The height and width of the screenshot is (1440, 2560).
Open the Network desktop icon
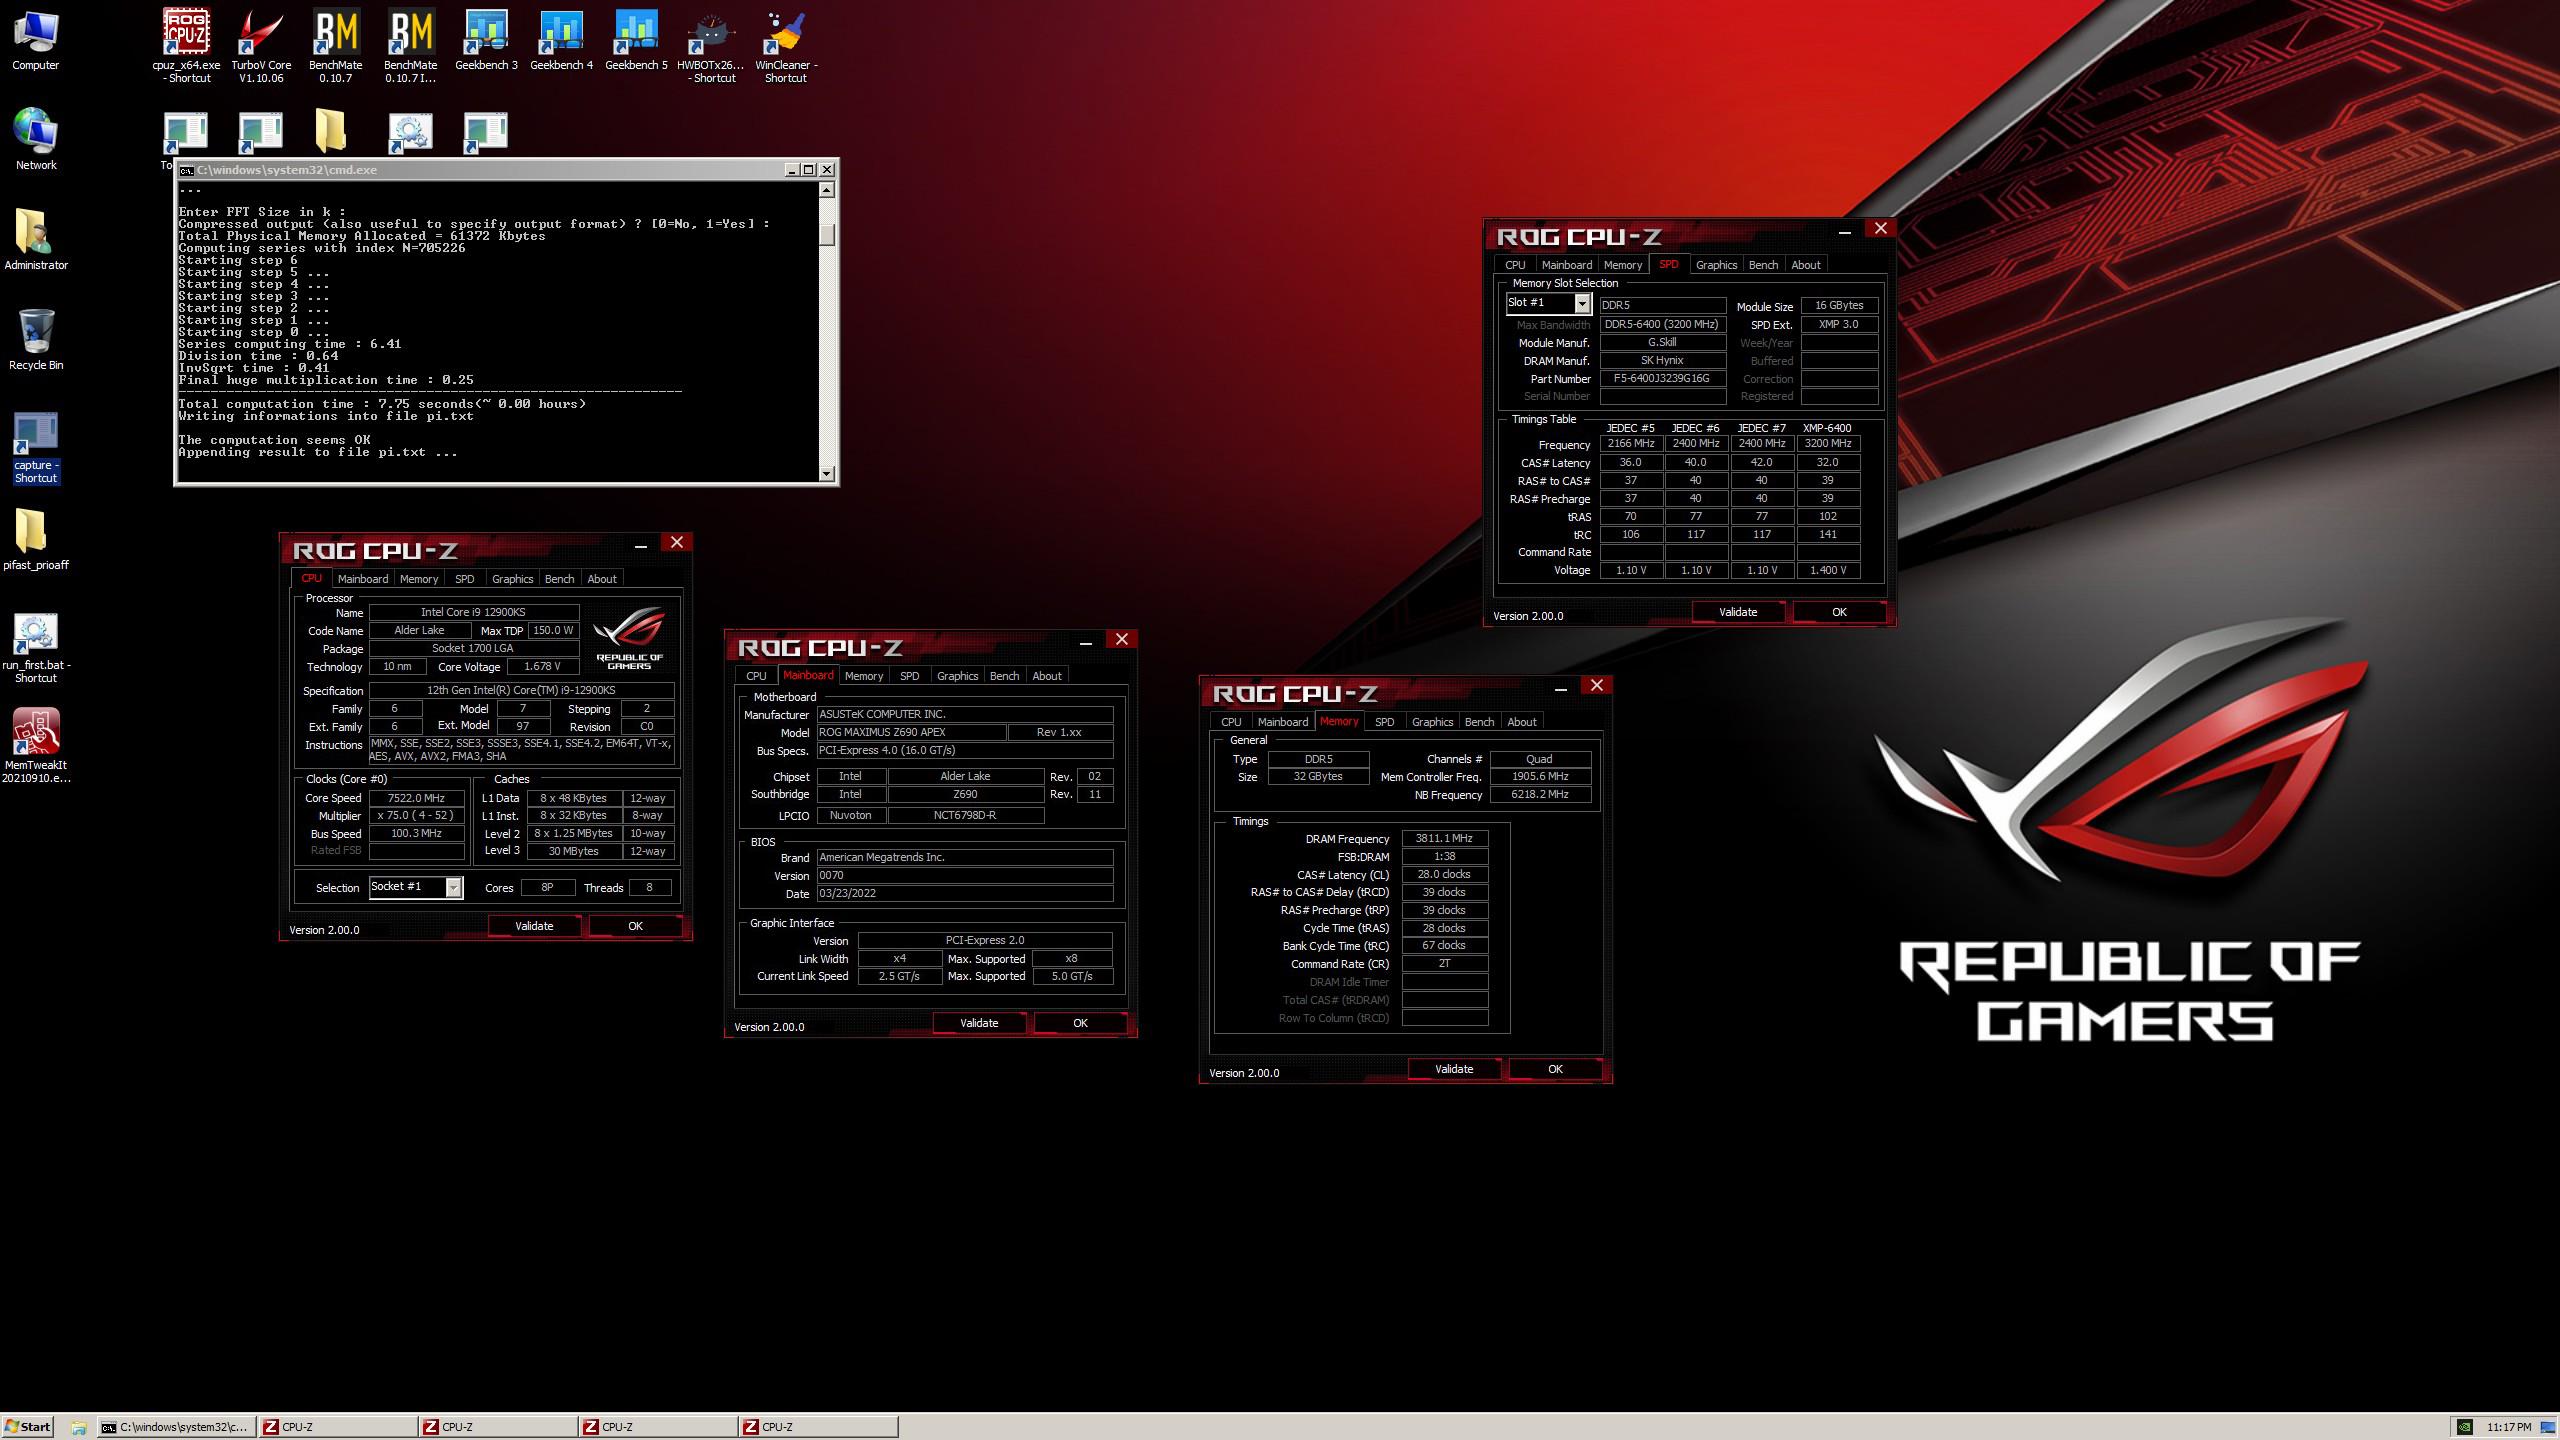(x=35, y=140)
